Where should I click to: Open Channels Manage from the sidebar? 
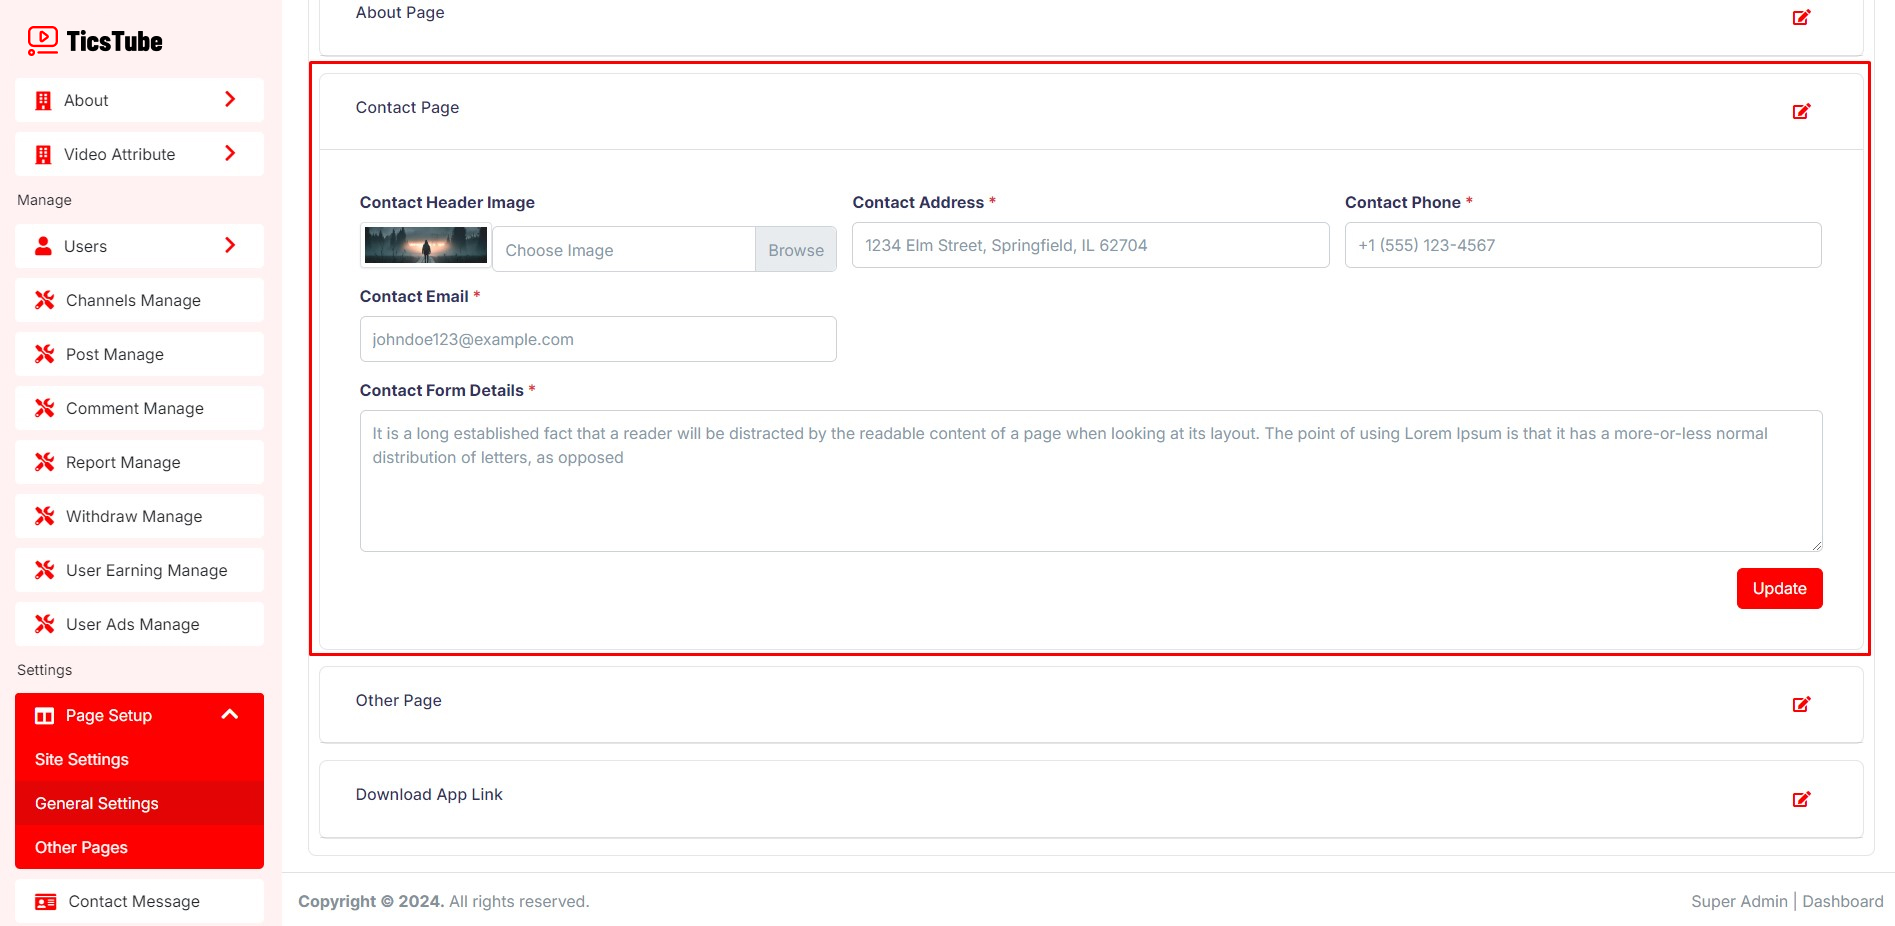133,300
